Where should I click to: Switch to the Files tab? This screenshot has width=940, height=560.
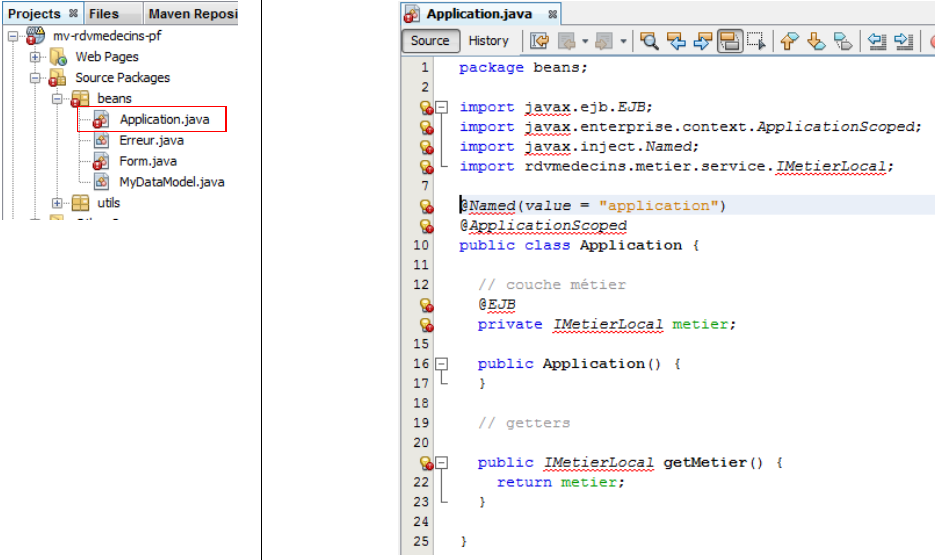point(103,14)
